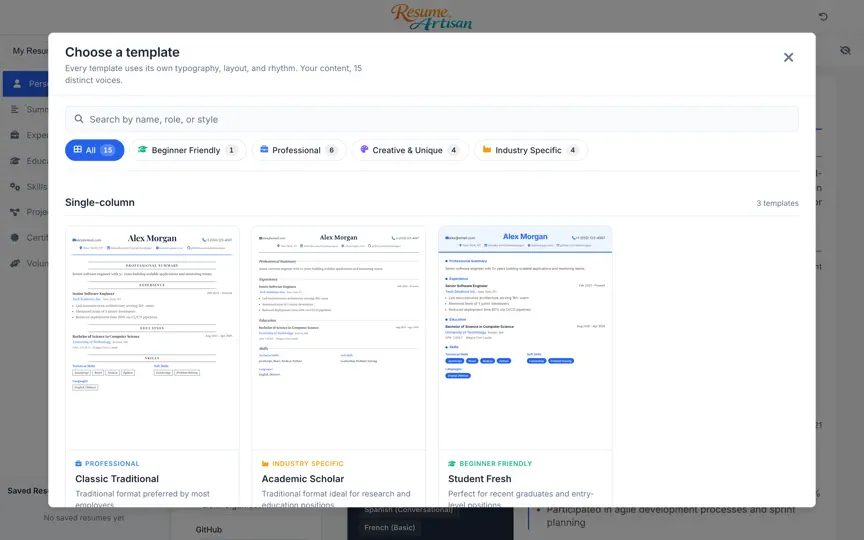Screen dimensions: 864x540
Task: Open the Education icon in sidebar
Action: click(x=15, y=161)
